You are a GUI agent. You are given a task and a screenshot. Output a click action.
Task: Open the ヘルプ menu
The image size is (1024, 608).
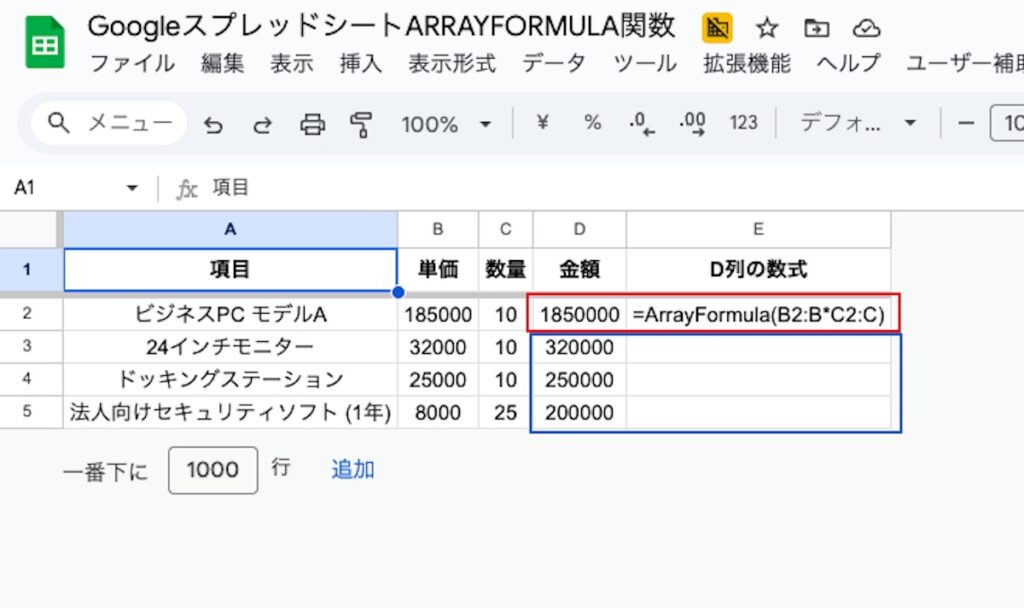848,63
